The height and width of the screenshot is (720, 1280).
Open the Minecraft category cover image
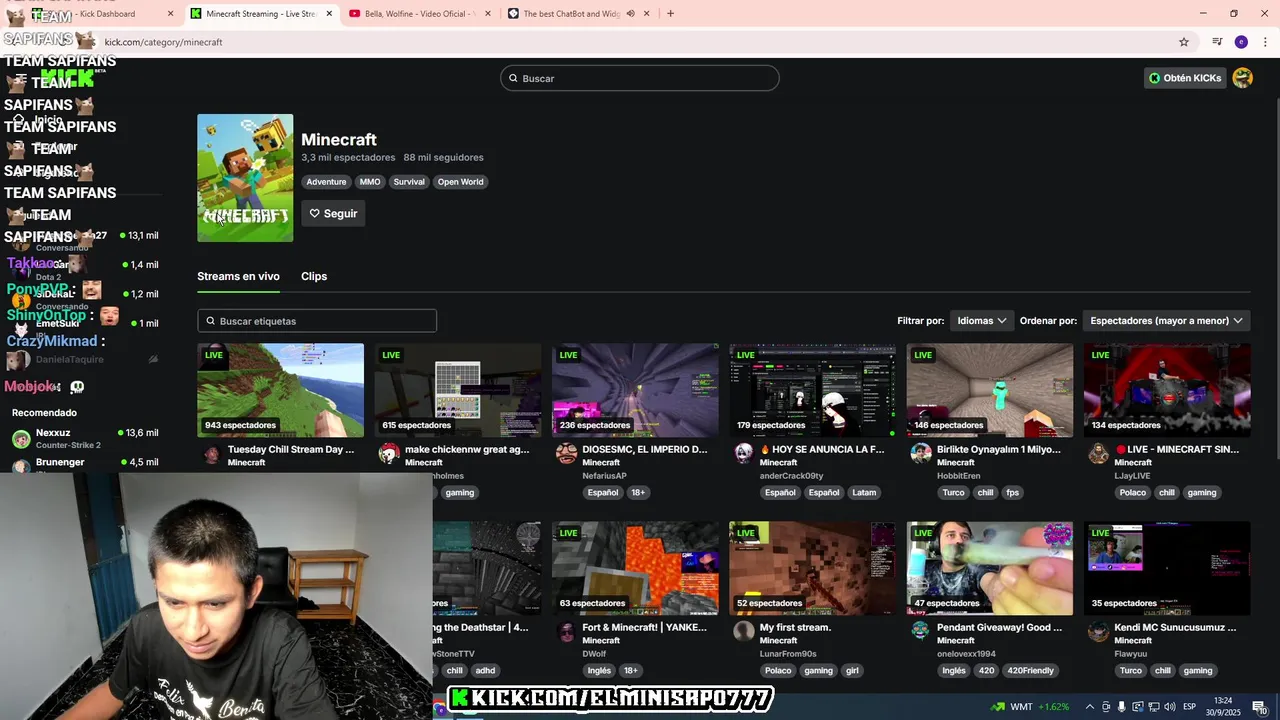tap(245, 178)
